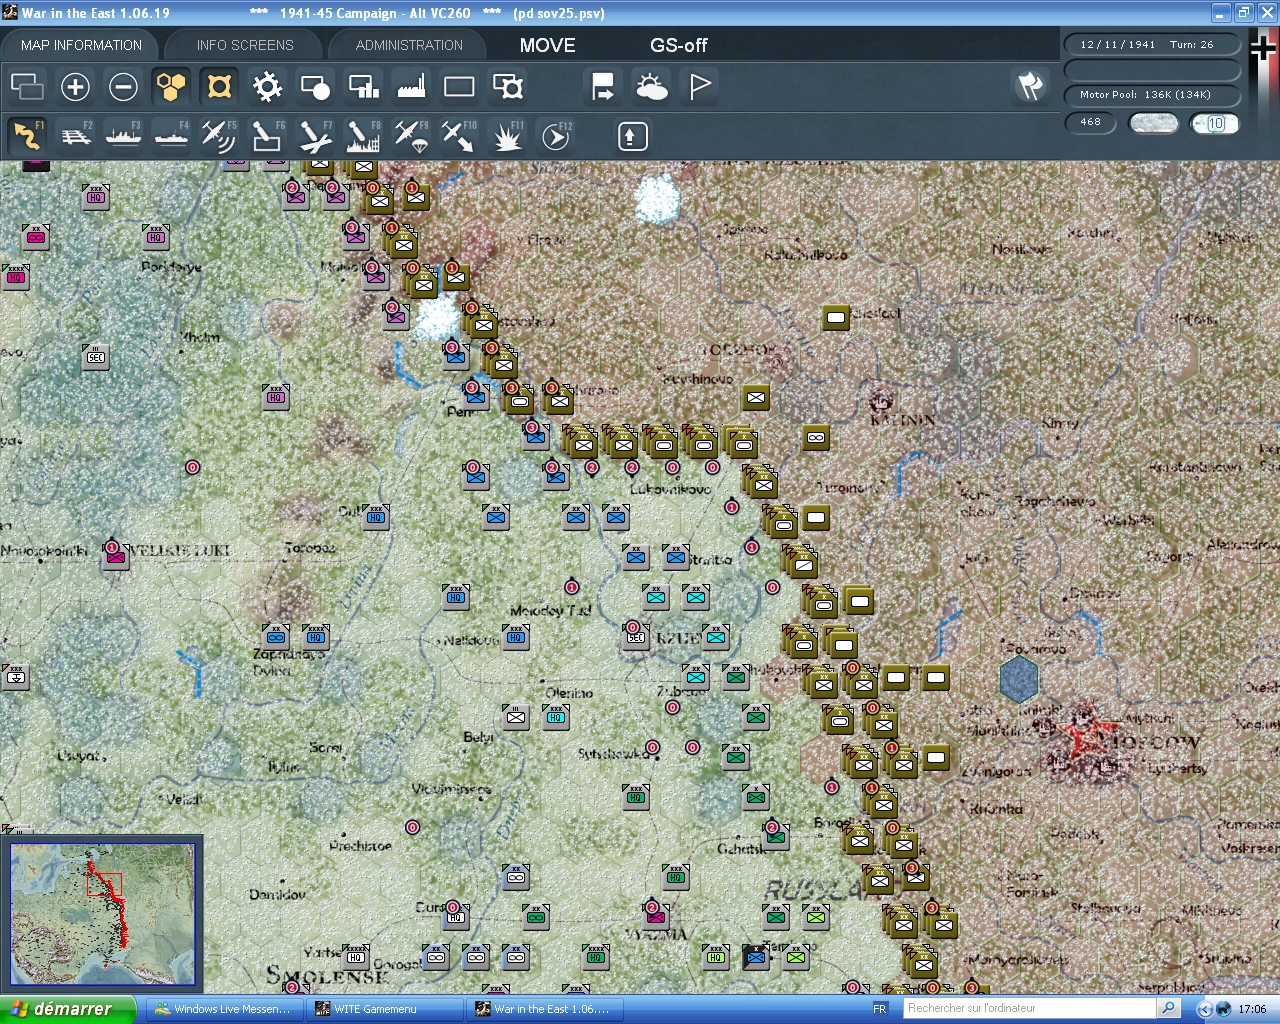This screenshot has width=1280, height=1024.
Task: Click the factory locations toolbar icon
Action: click(410, 87)
